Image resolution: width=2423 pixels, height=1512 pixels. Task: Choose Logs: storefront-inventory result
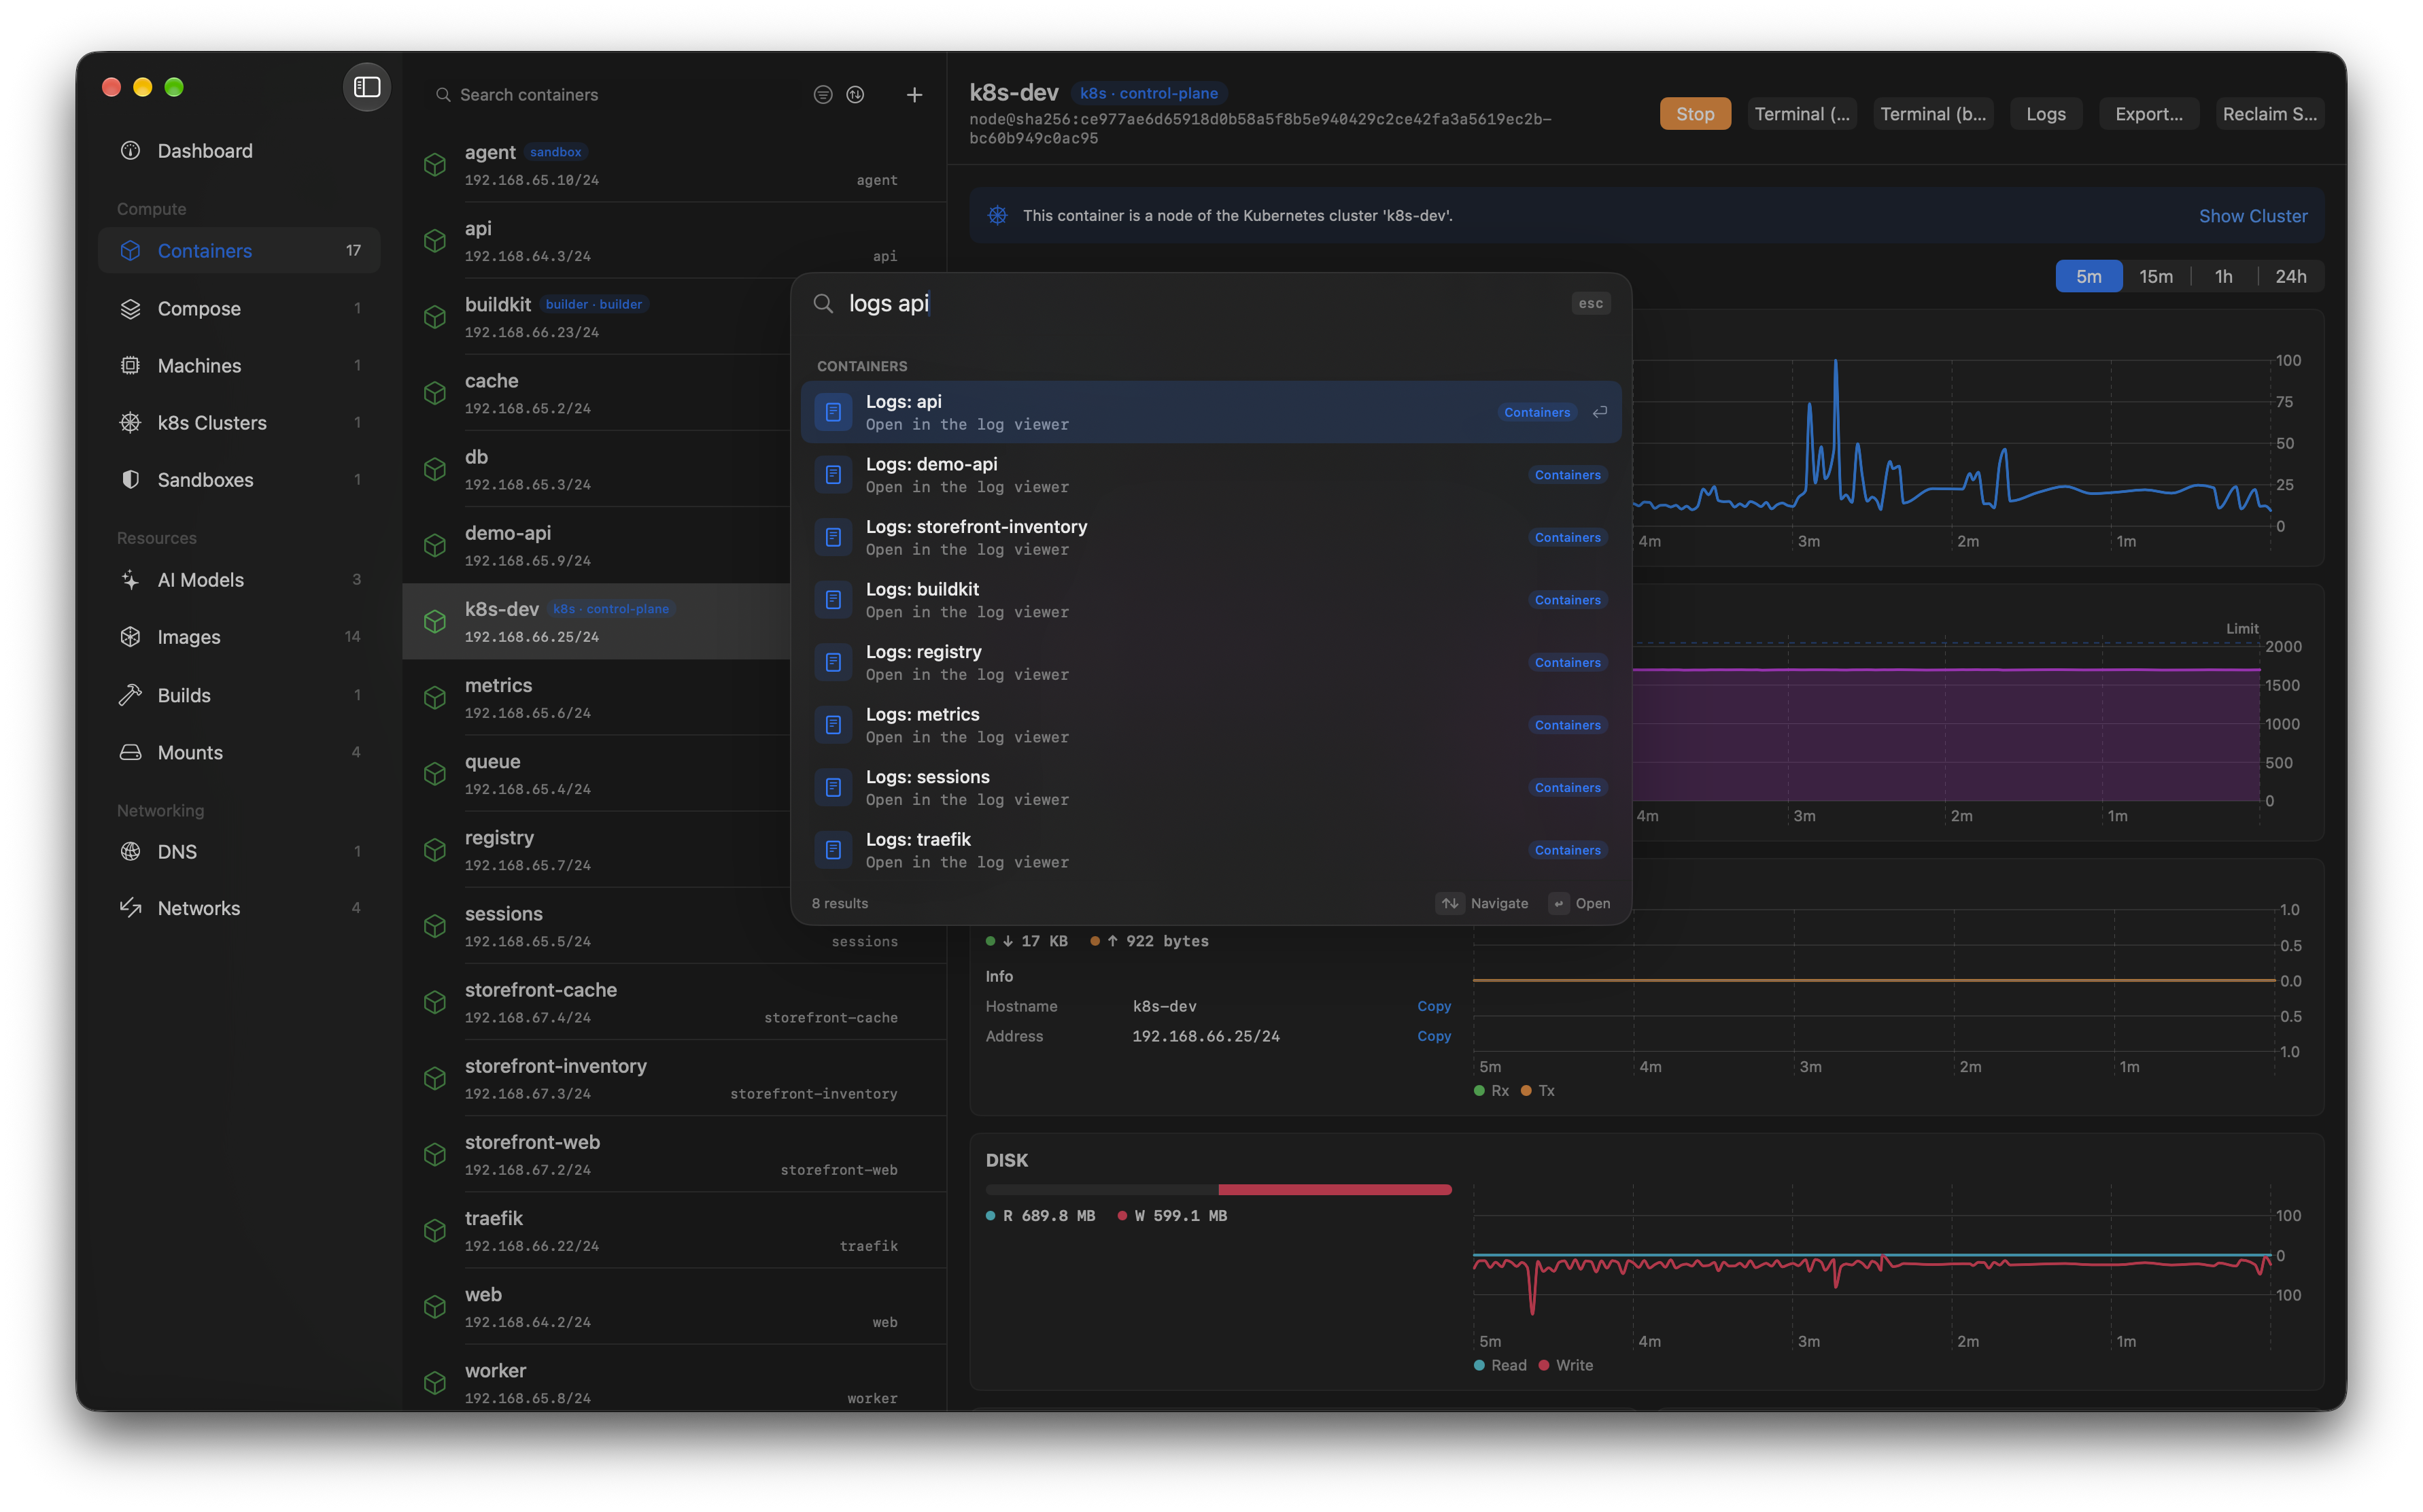(x=1211, y=538)
